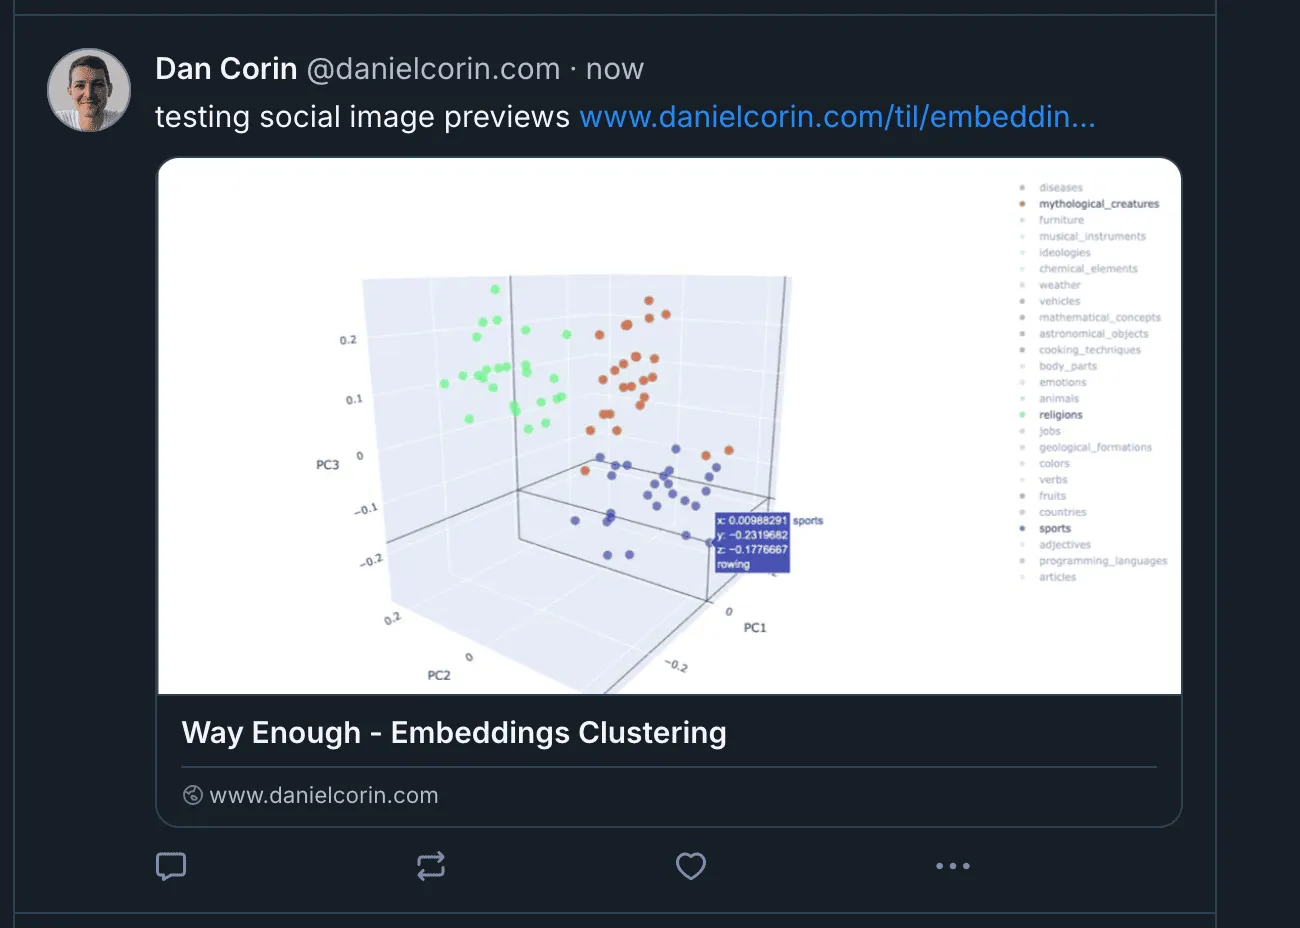The image size is (1300, 928).
Task: Click the @danielcorin.com handle
Action: [x=434, y=68]
